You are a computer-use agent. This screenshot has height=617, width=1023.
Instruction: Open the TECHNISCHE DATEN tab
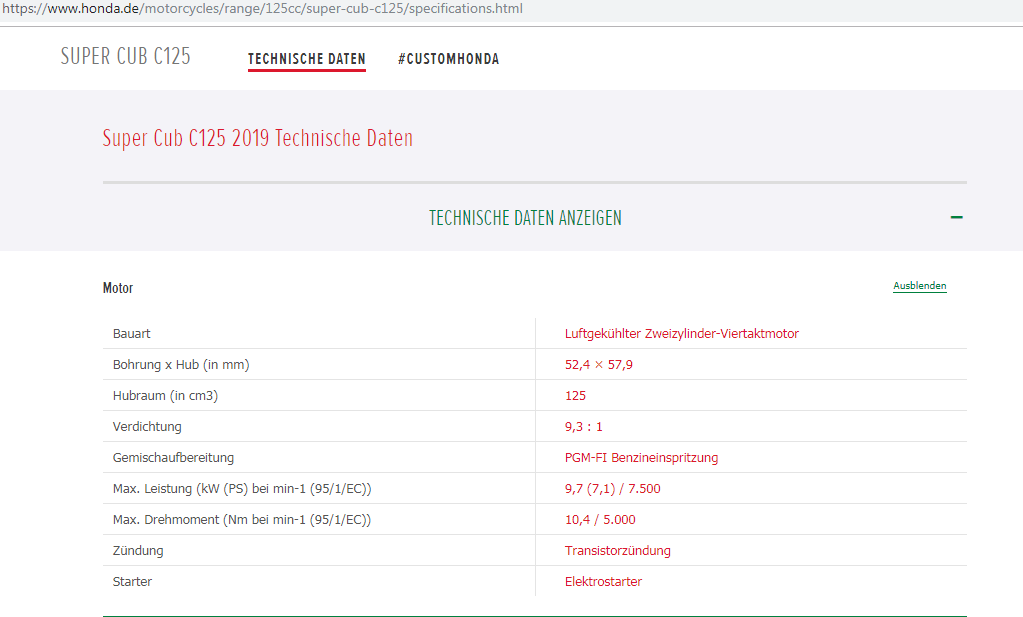(306, 59)
